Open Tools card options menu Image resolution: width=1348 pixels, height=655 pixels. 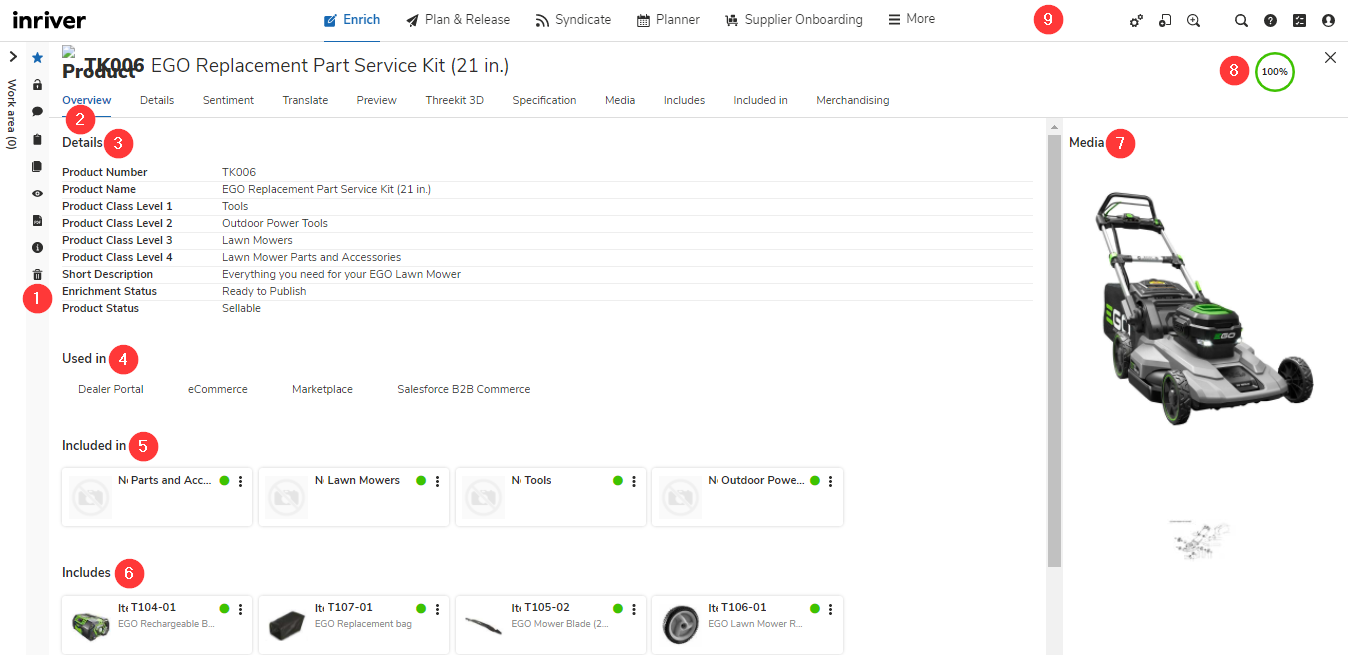tap(634, 481)
